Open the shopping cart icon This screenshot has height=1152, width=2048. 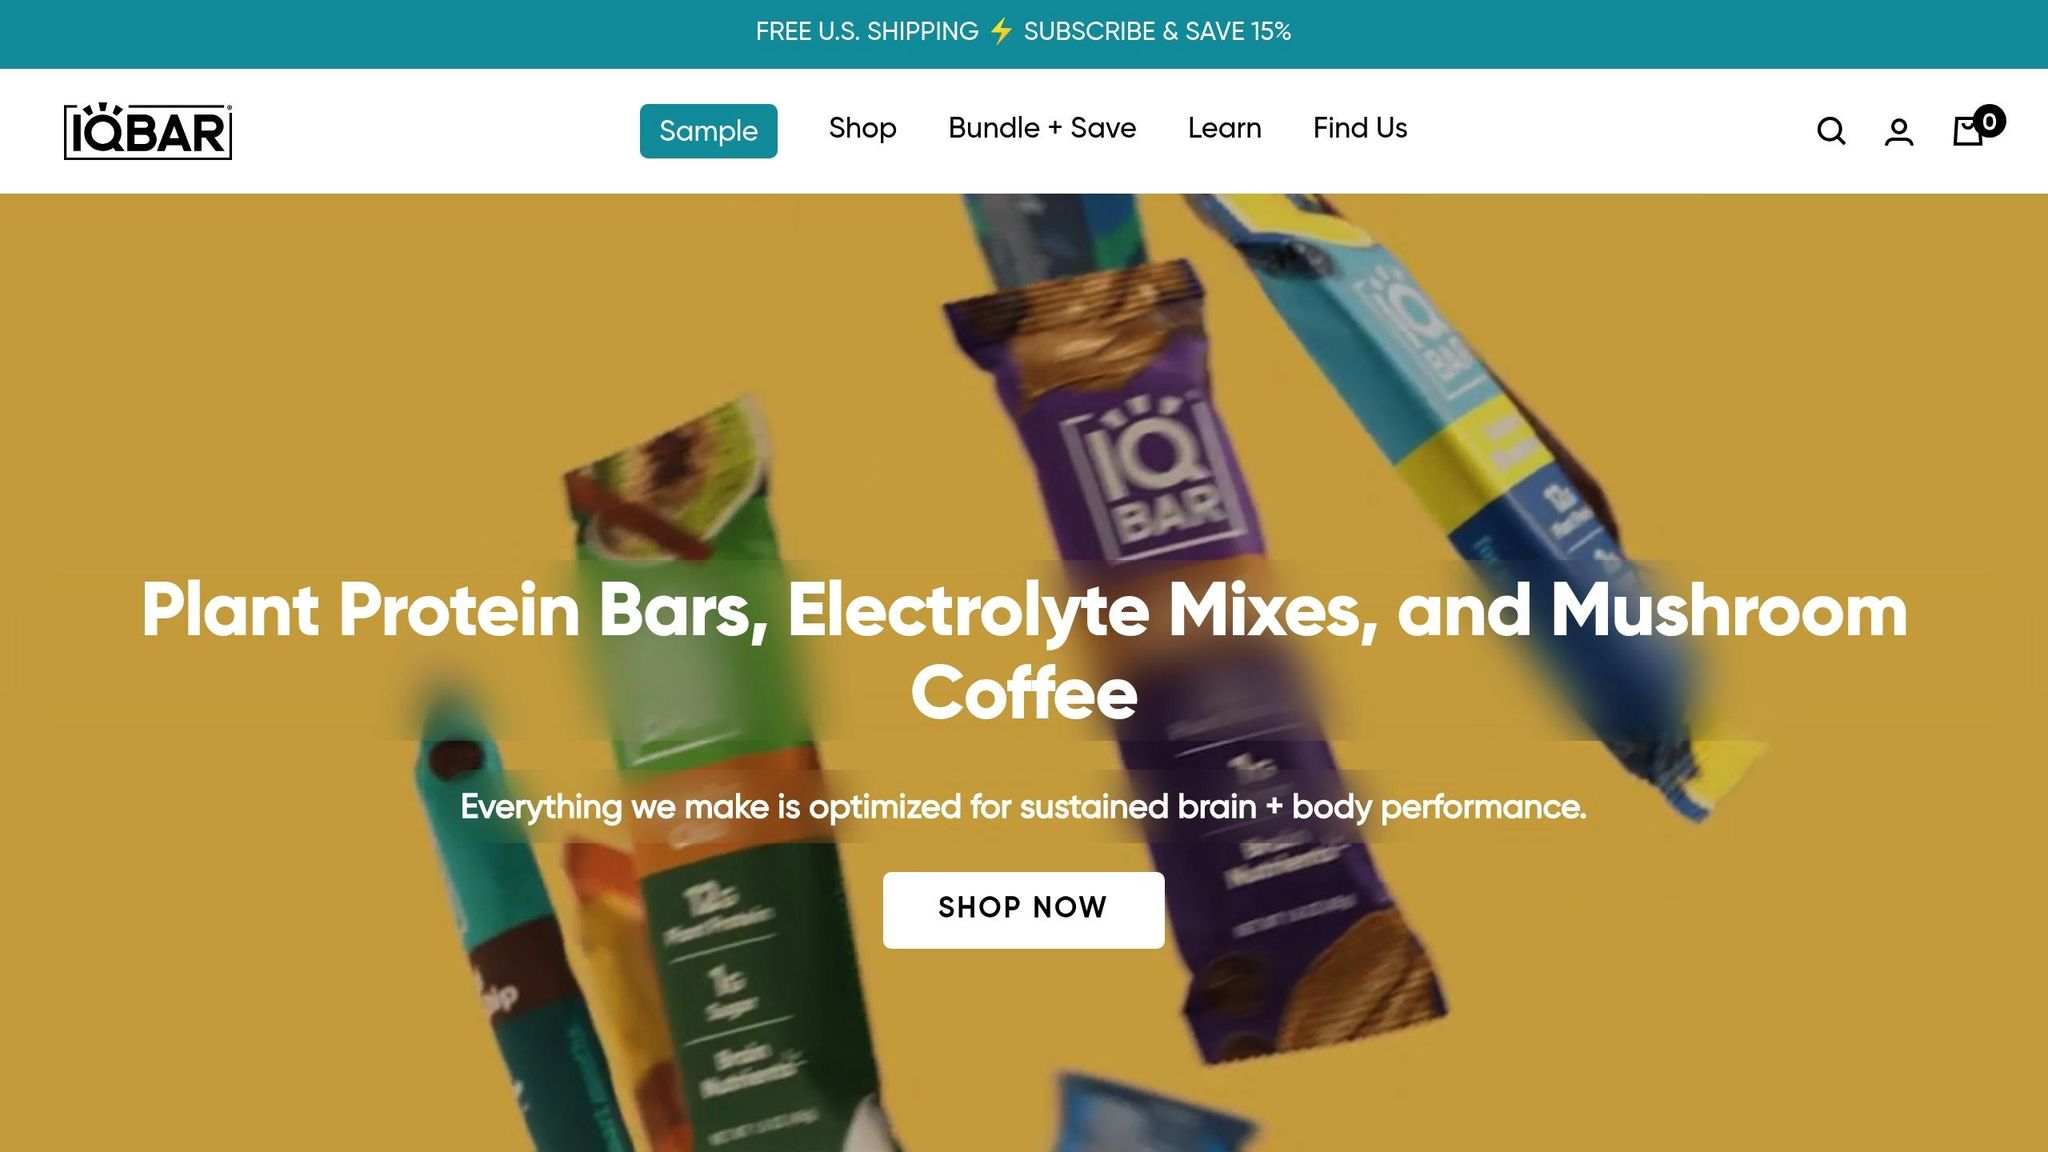(x=1968, y=131)
